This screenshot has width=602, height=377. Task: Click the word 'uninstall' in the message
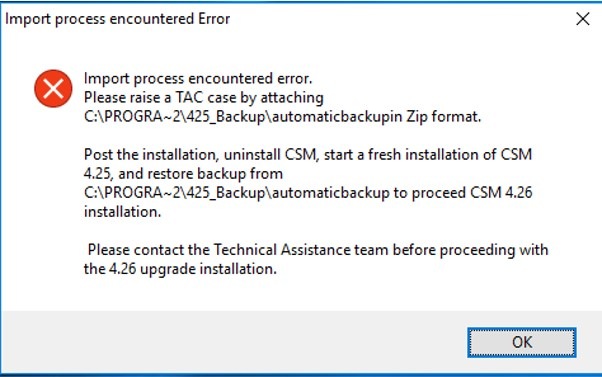[252, 155]
